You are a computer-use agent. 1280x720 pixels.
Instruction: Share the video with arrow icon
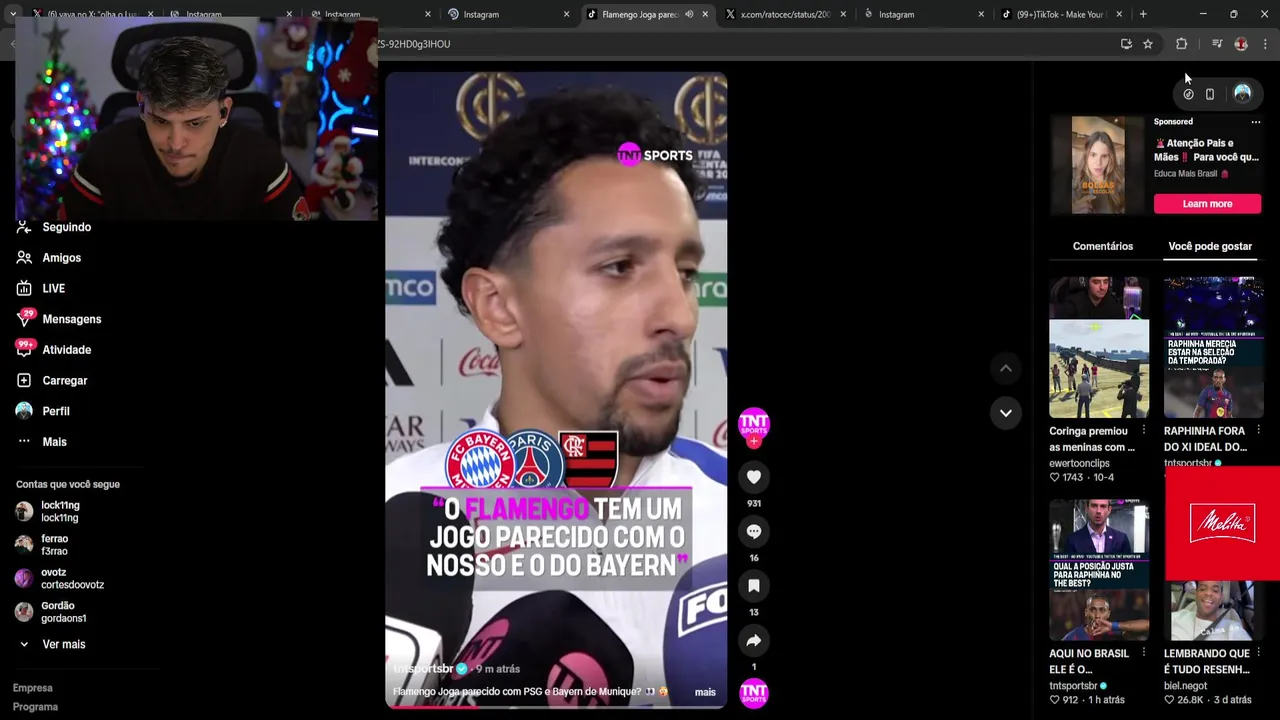754,640
